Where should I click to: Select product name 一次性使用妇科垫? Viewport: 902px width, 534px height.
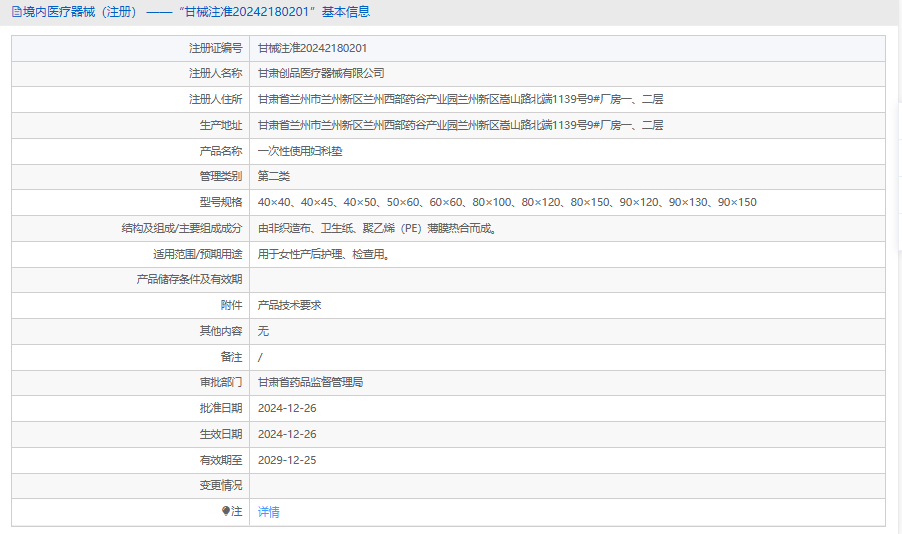(x=300, y=151)
